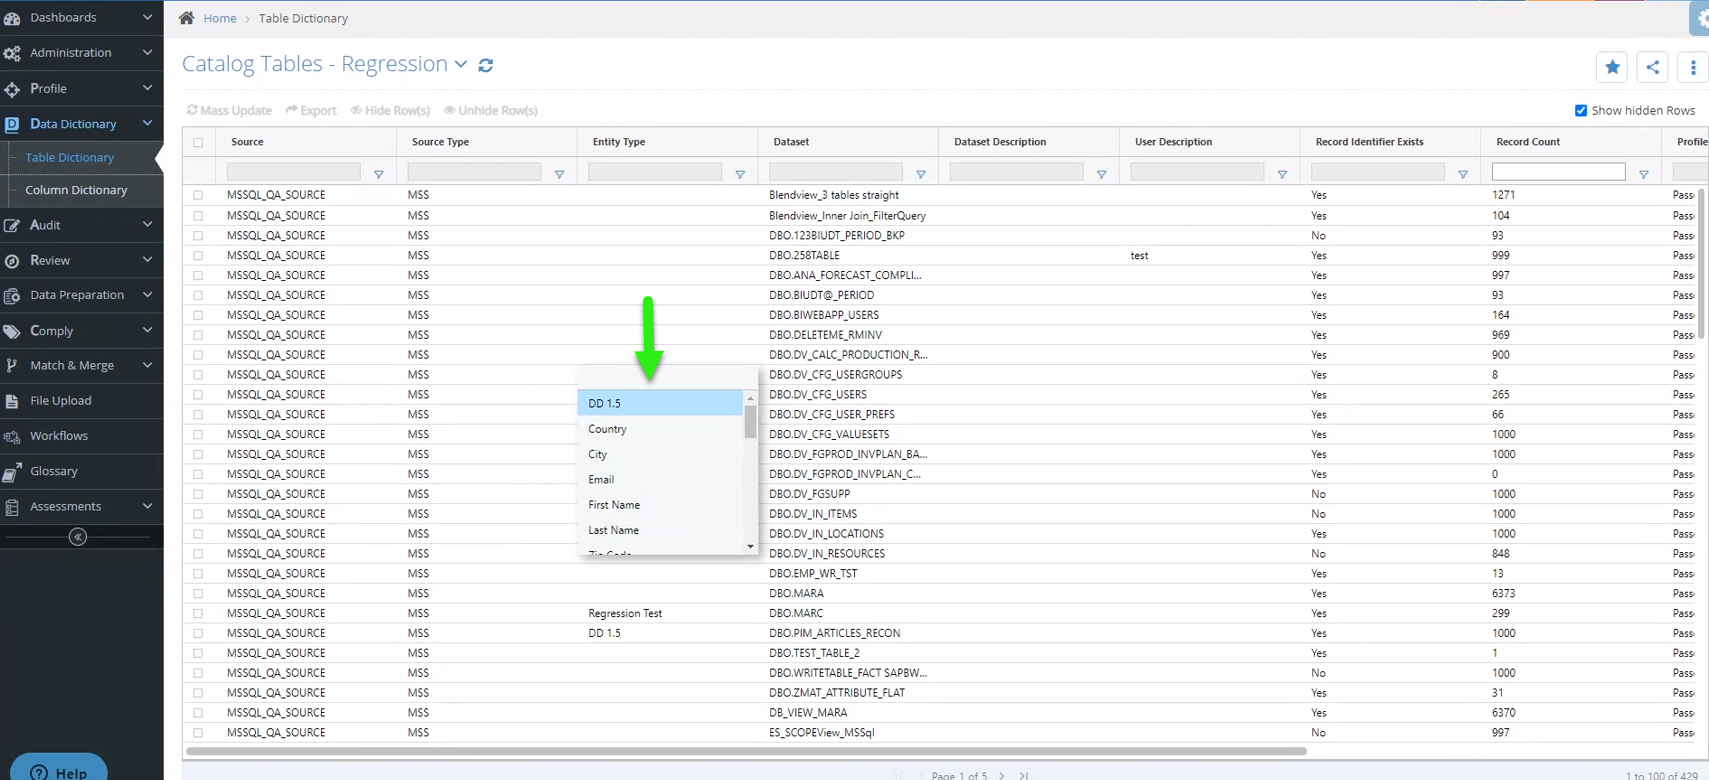This screenshot has width=1709, height=780.
Task: Check the ES_SCOPEView_MSSql row checkbox
Action: click(x=198, y=733)
